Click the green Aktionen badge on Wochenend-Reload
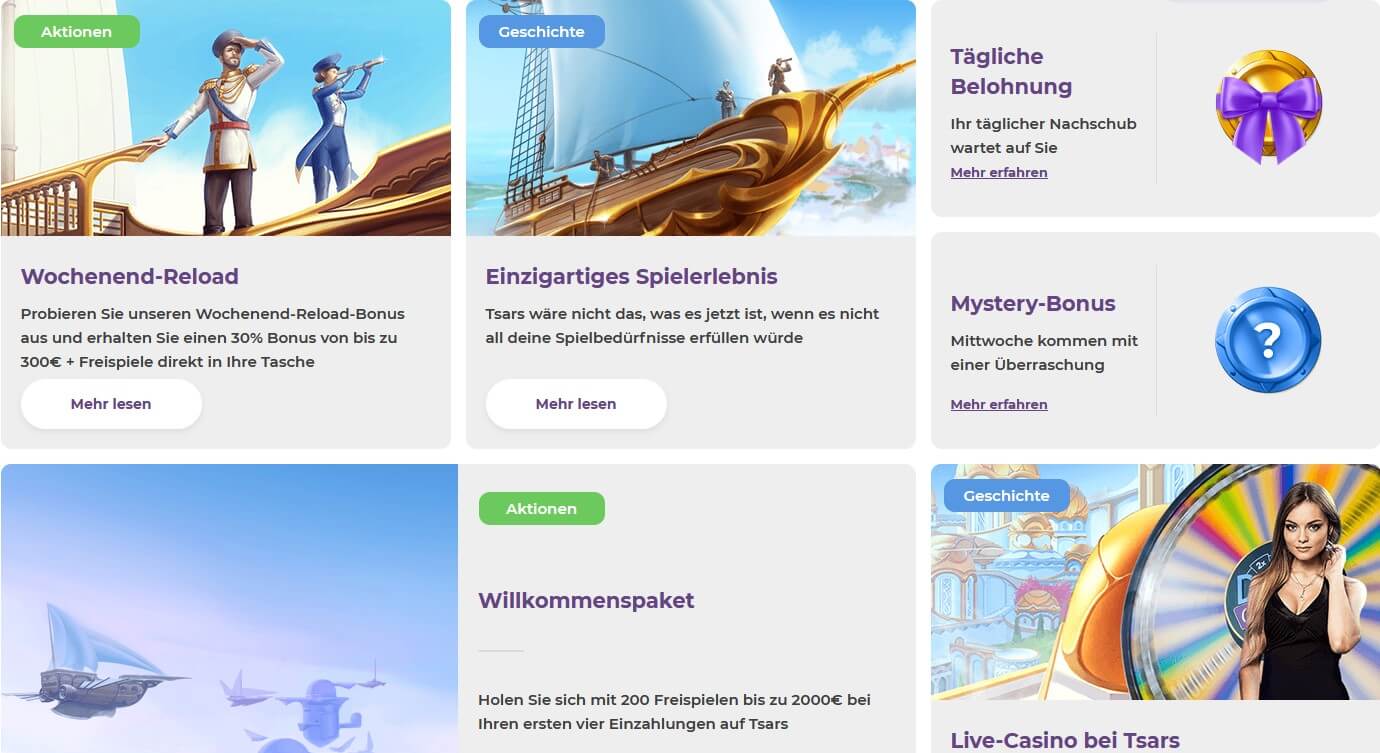 77,32
